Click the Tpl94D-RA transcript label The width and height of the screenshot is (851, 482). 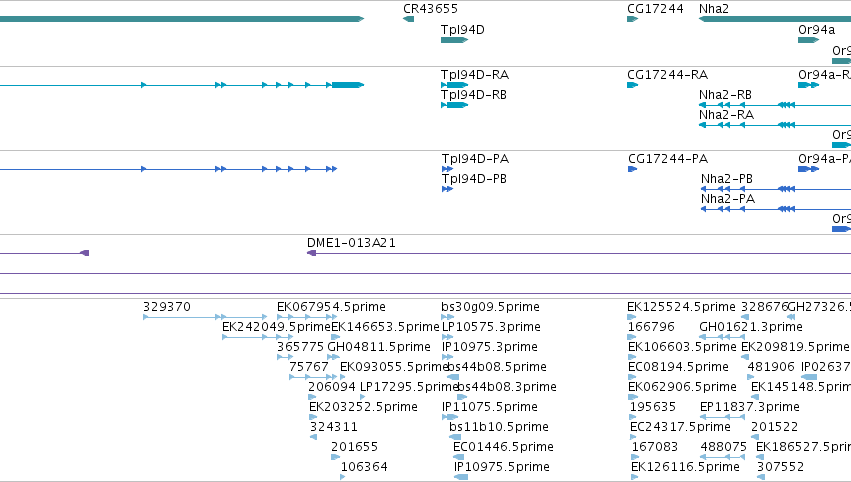pos(475,75)
